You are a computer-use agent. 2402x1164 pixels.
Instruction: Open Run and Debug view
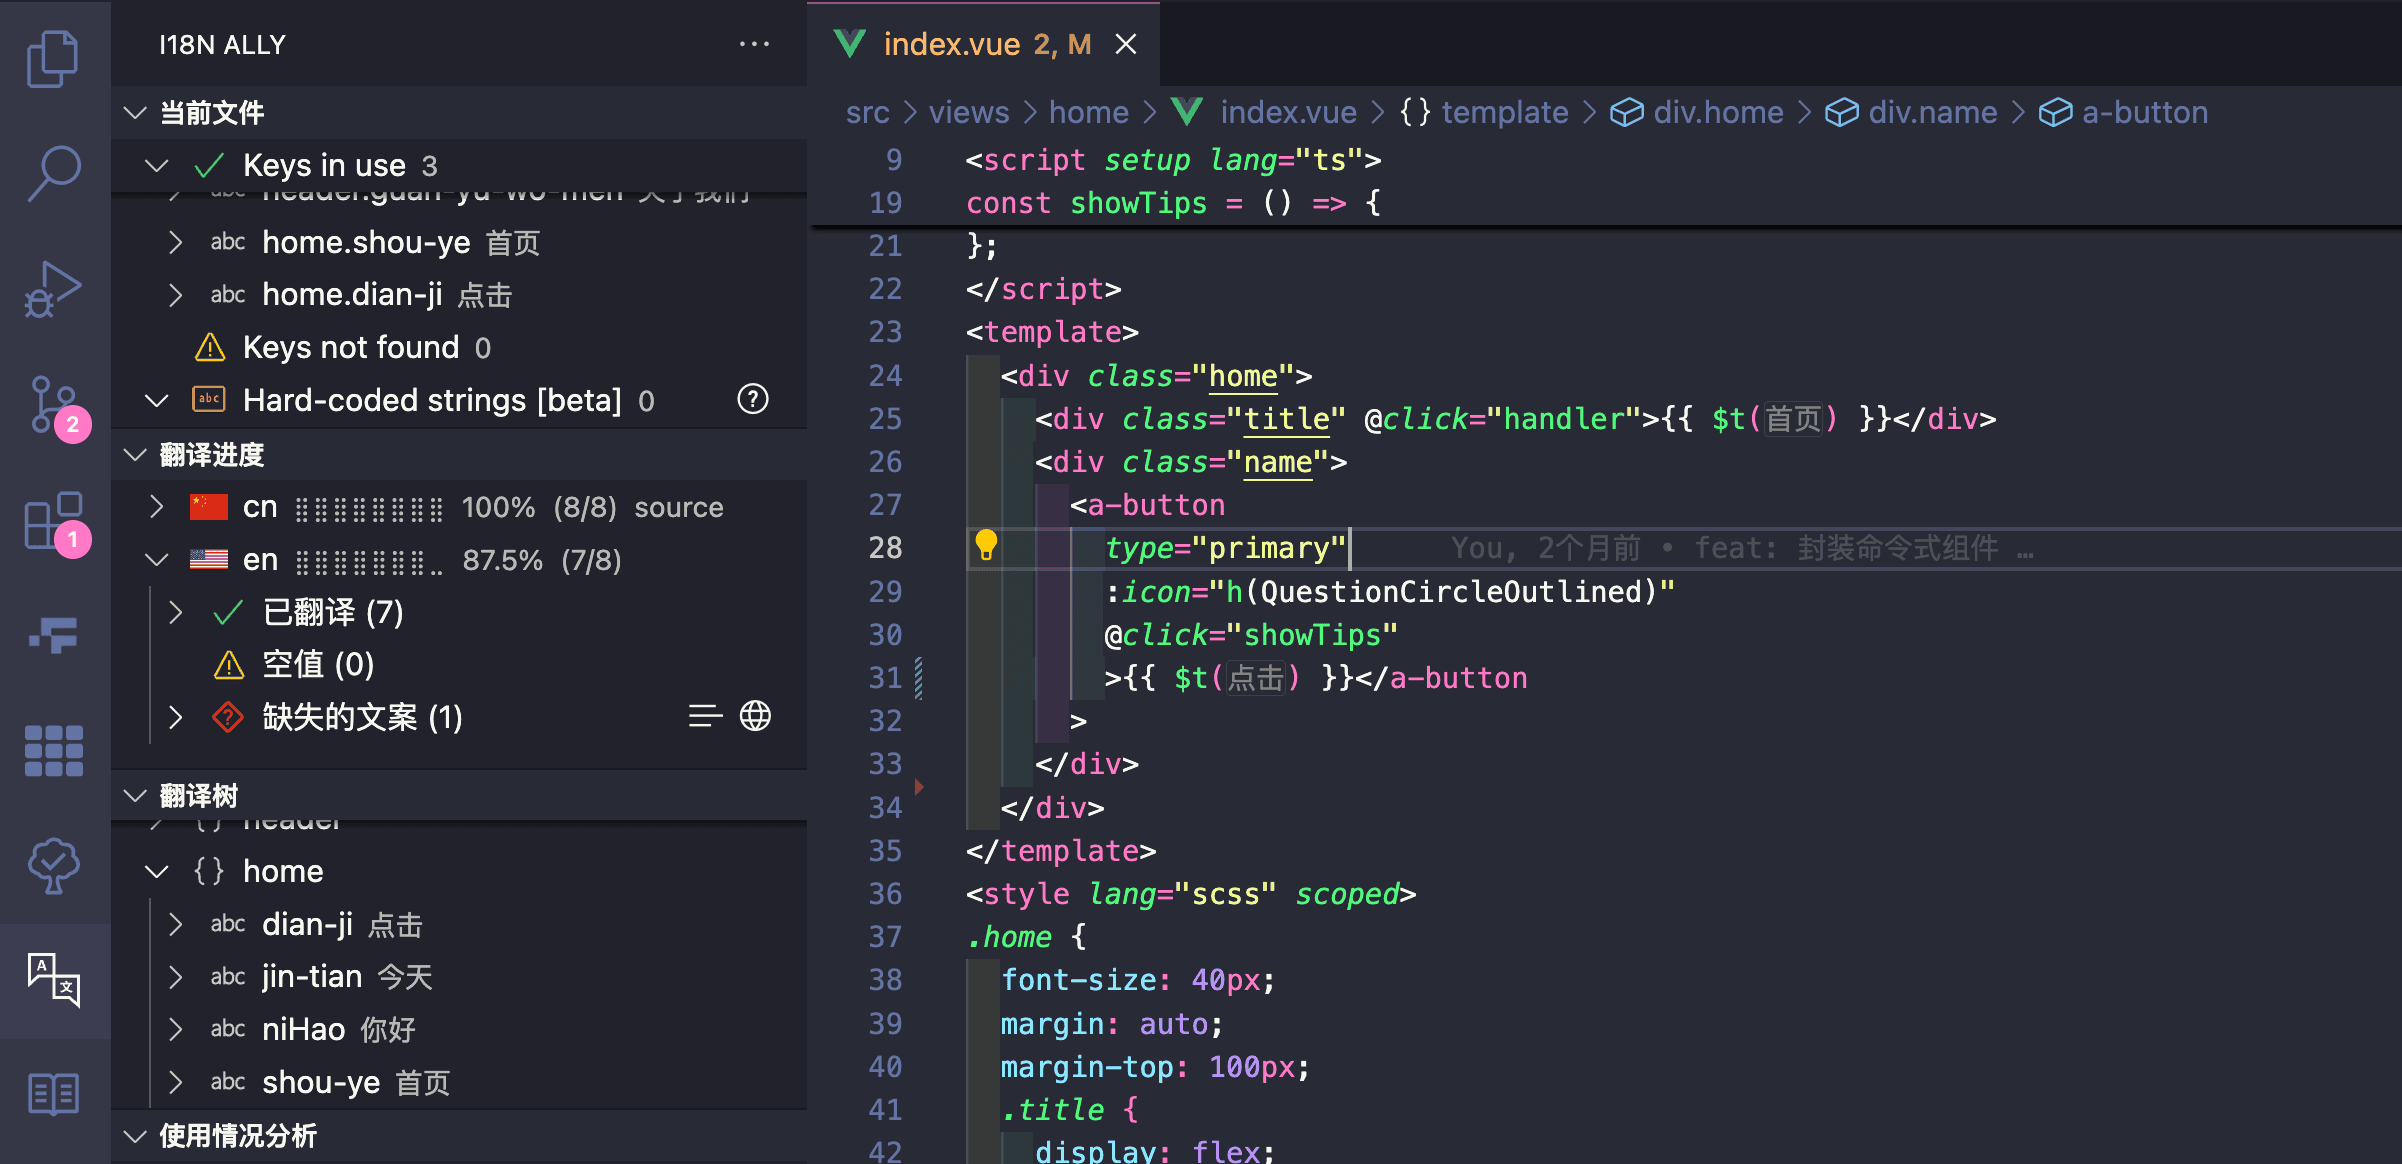point(54,289)
